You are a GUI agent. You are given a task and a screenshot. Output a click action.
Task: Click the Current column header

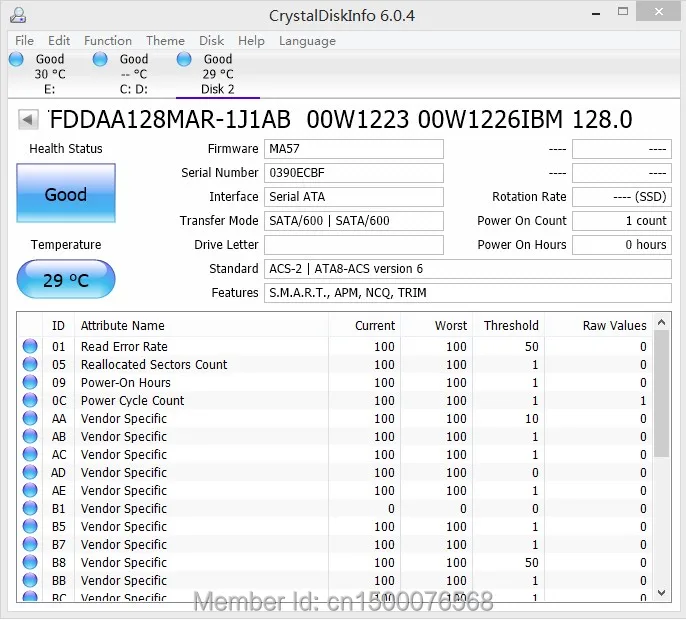click(364, 326)
